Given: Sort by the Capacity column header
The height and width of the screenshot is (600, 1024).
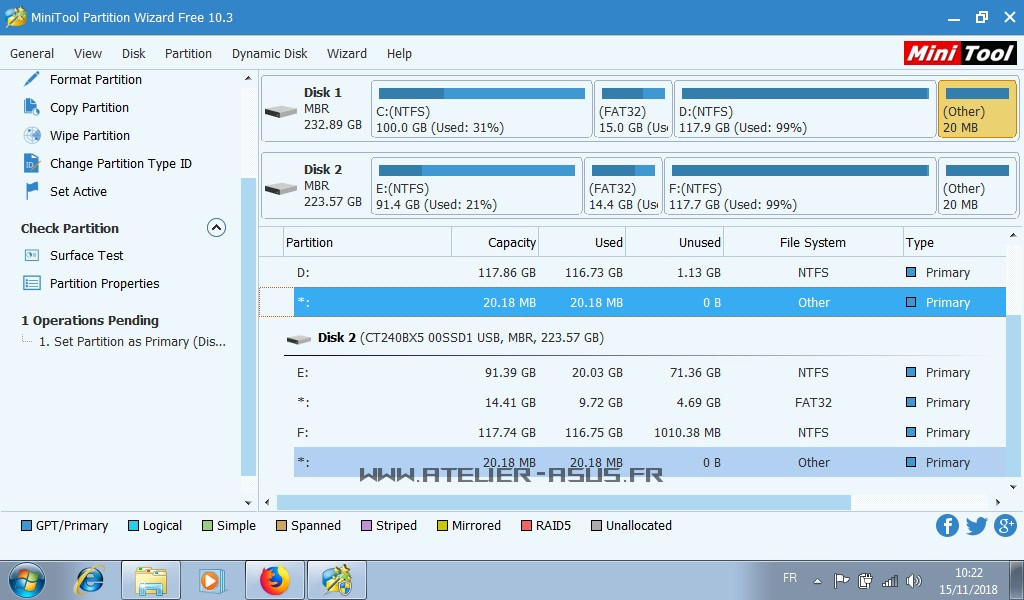Looking at the screenshot, I should (494, 242).
